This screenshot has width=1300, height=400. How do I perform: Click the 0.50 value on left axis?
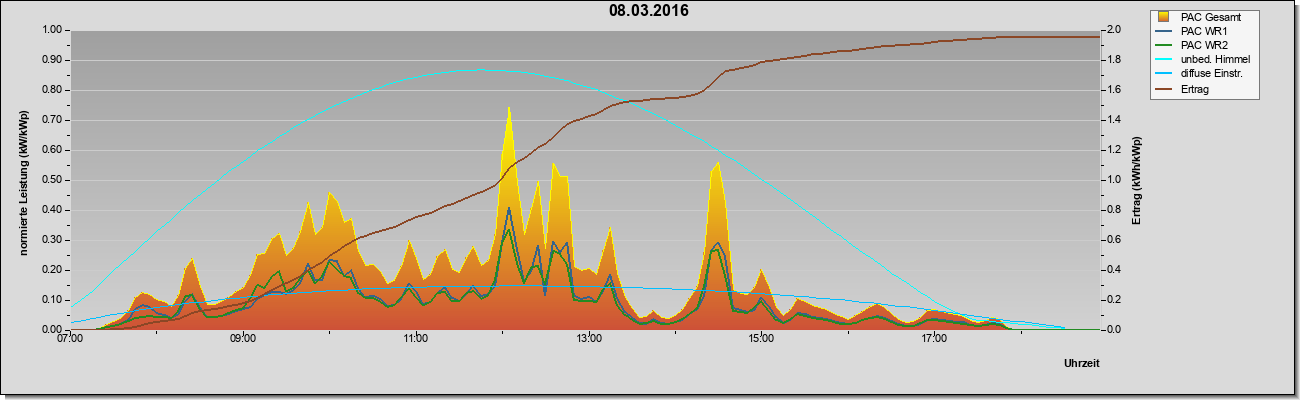(x=54, y=180)
